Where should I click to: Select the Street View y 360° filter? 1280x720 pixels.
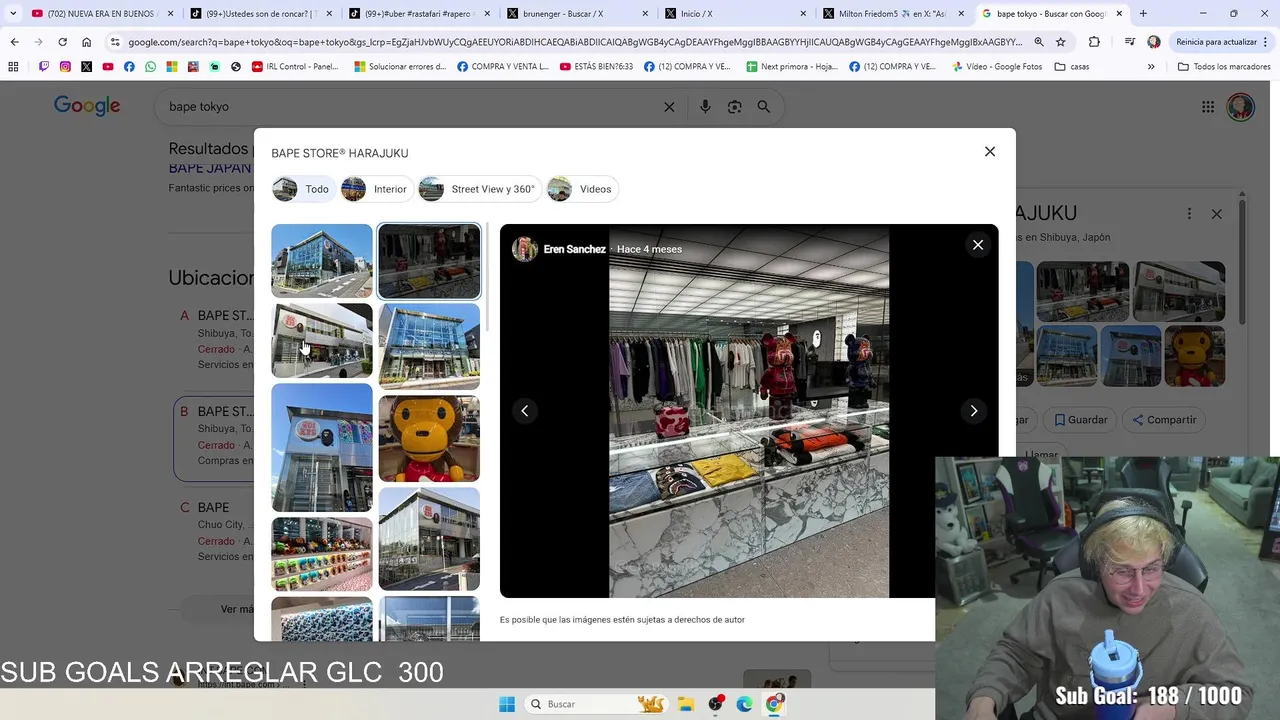click(x=480, y=189)
